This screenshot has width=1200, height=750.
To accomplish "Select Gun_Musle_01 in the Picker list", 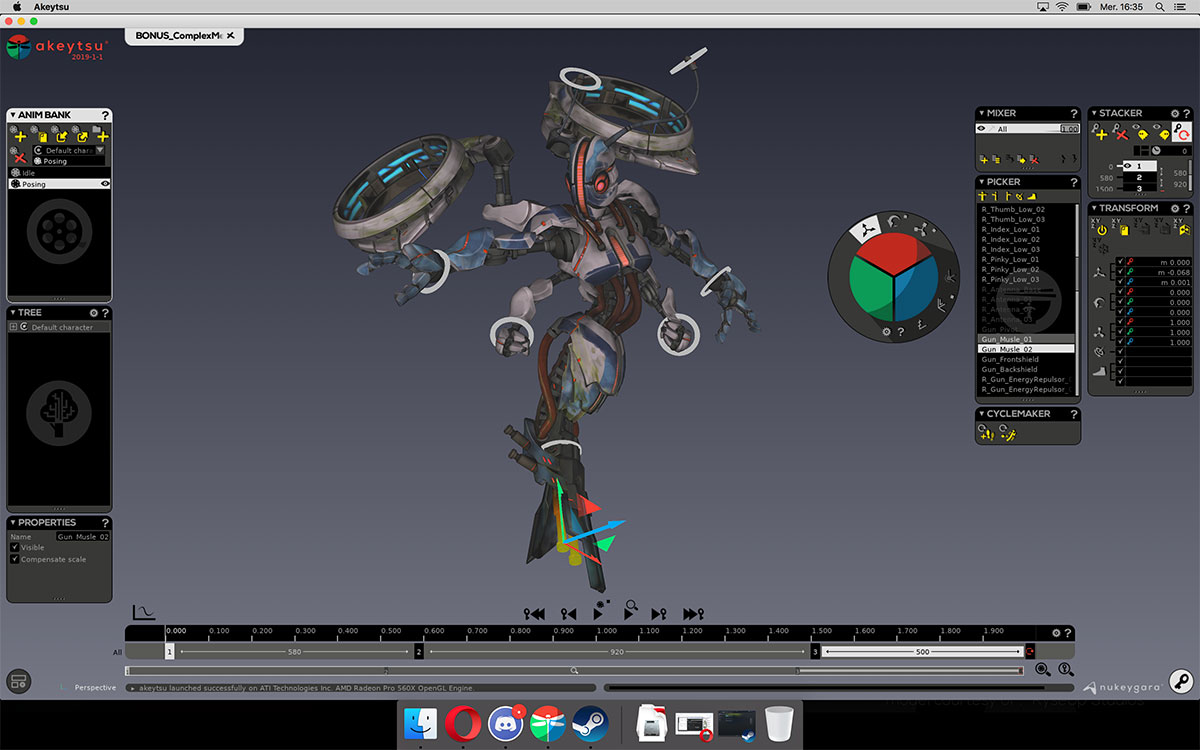I will click(1026, 339).
